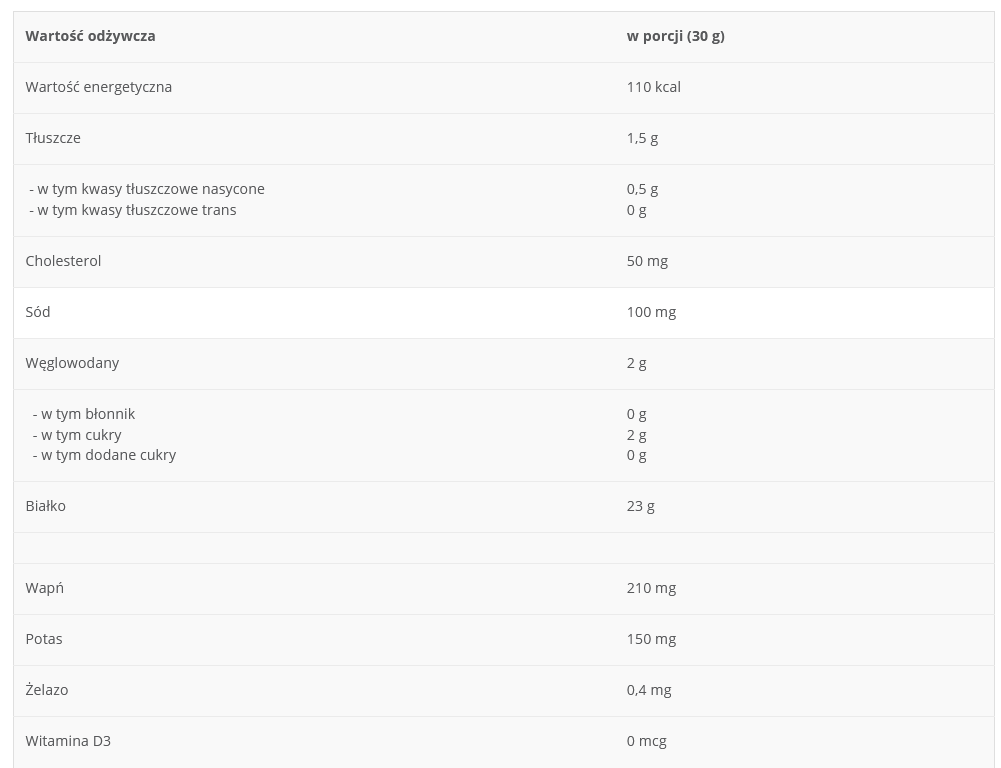Click the "Wartość odżywcza" column header

click(x=90, y=36)
